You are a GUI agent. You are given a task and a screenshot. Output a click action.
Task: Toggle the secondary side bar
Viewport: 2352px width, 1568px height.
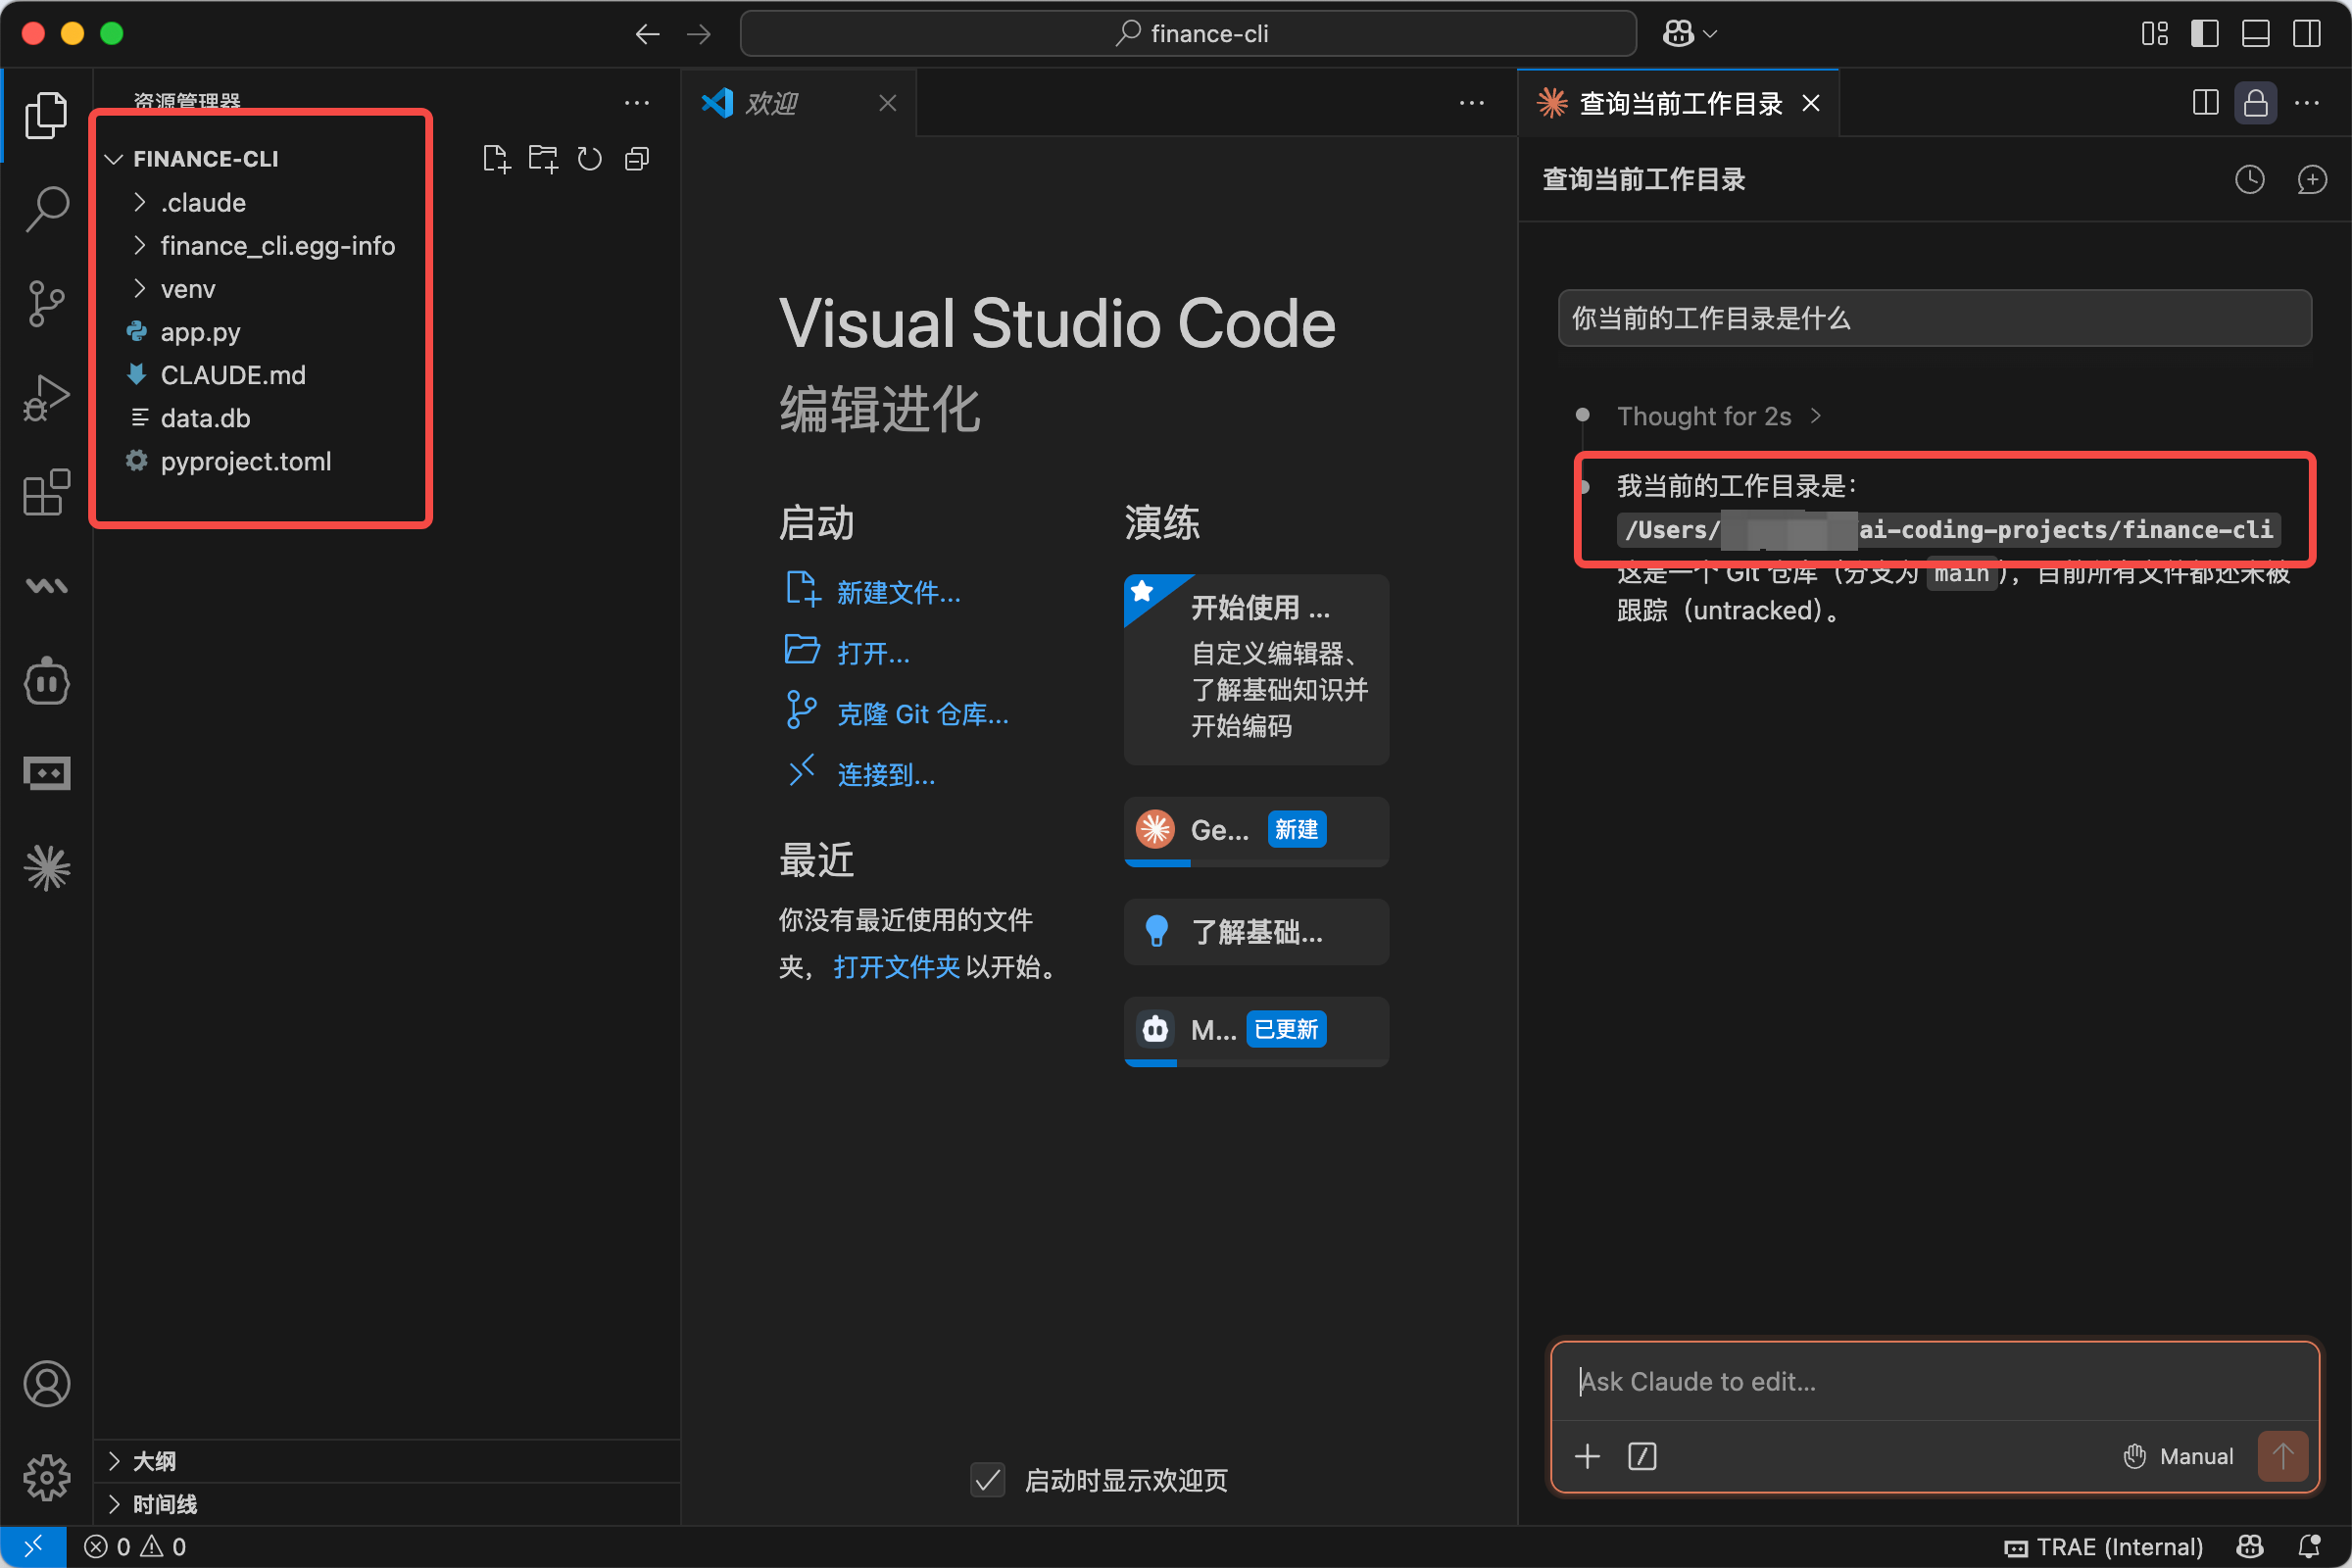pos(2307,34)
